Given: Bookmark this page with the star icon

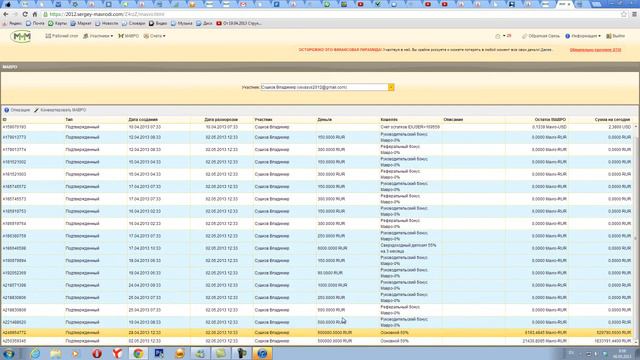Looking at the screenshot, I should click(624, 14).
